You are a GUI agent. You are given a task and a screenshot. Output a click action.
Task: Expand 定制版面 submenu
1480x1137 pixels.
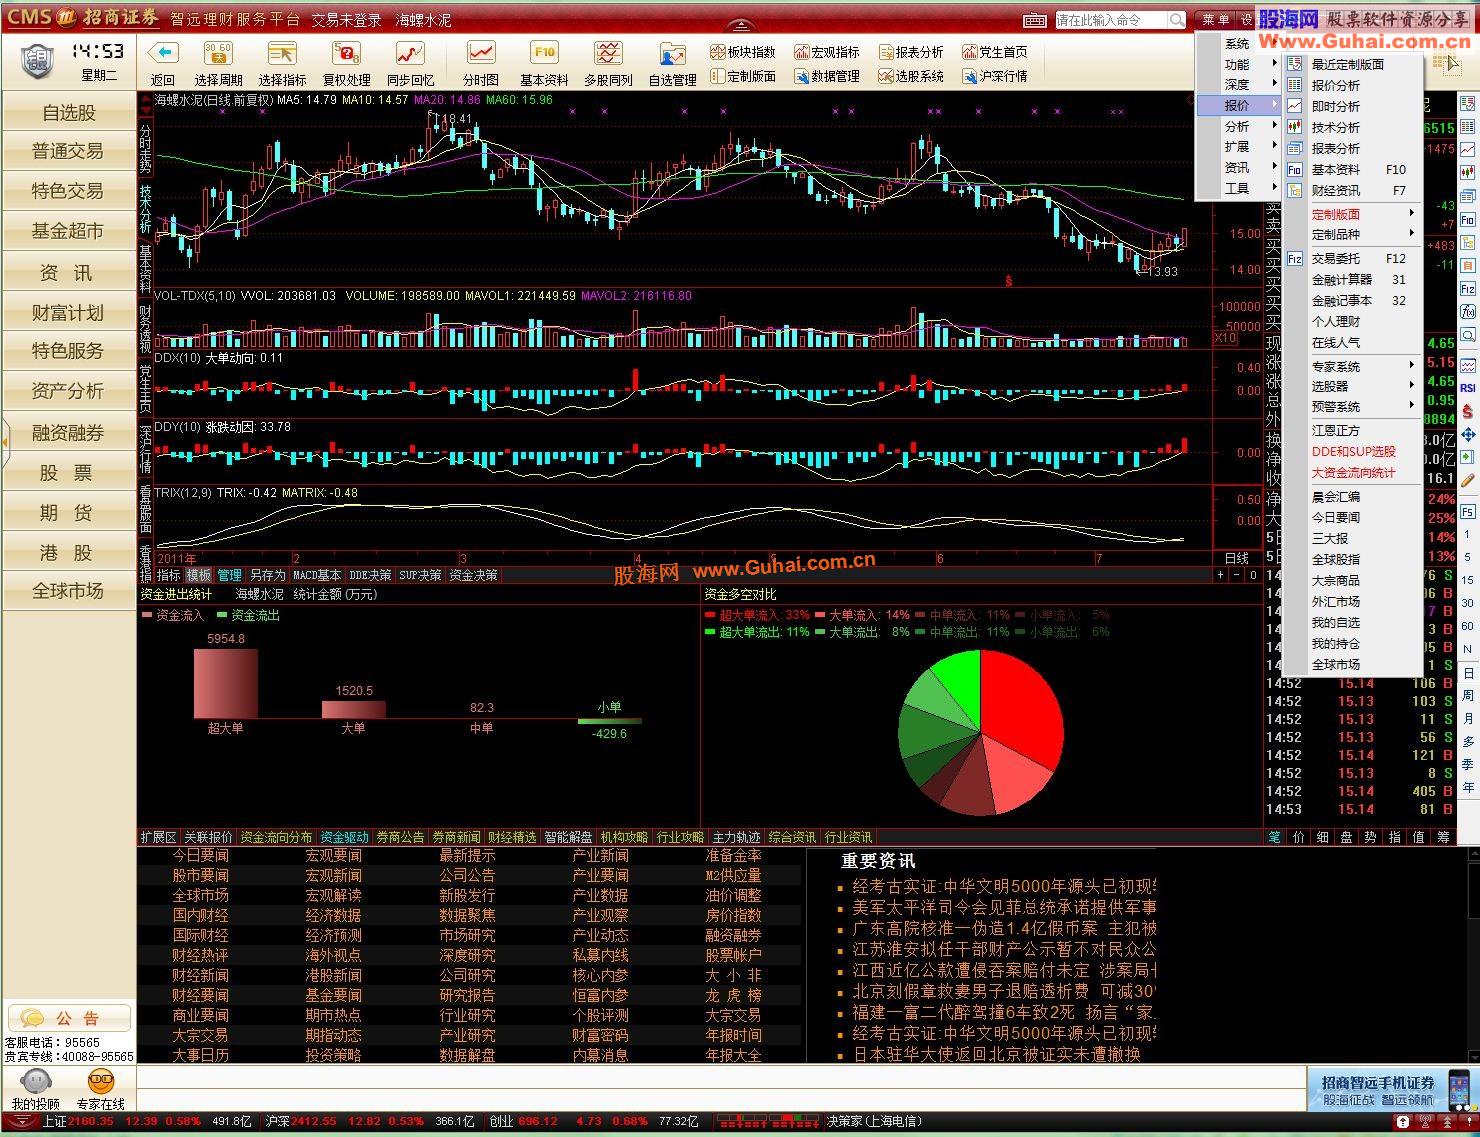pyautogui.click(x=1354, y=214)
